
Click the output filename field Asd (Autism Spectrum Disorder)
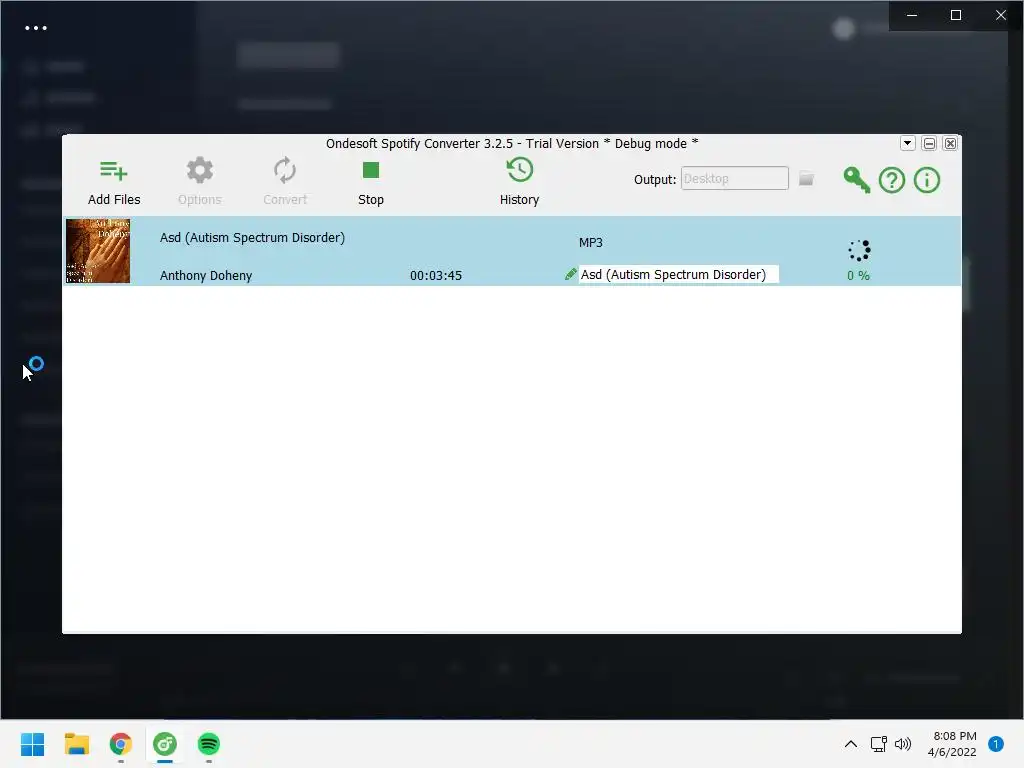coord(679,274)
